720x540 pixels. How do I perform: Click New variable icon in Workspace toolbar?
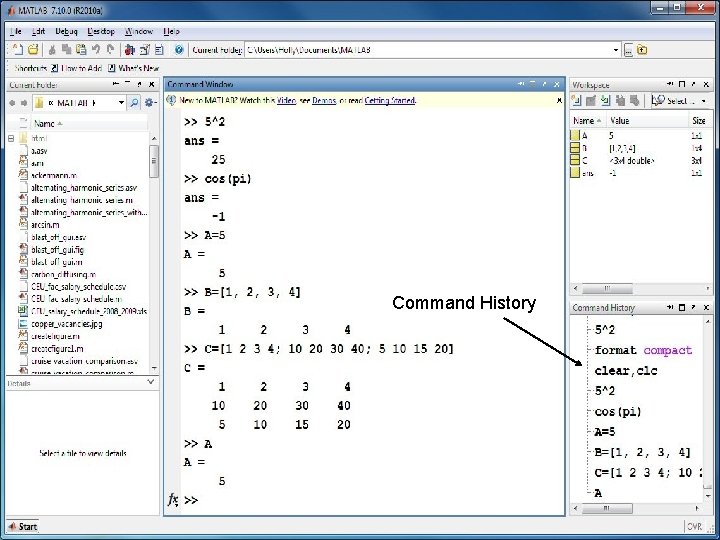(x=576, y=100)
